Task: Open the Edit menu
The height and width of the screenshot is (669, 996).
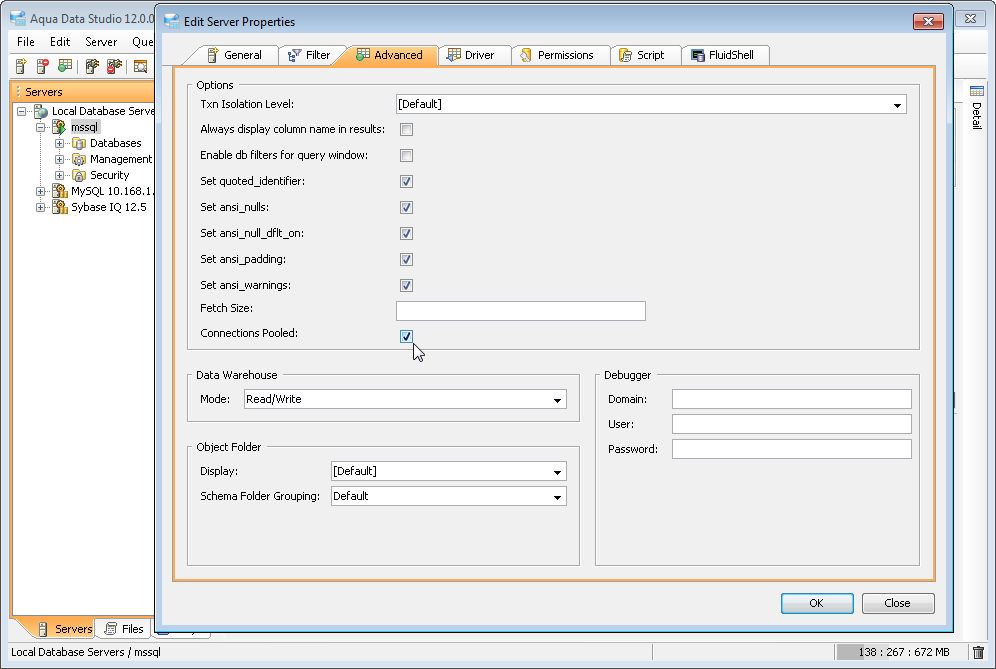Action: pyautogui.click(x=60, y=42)
